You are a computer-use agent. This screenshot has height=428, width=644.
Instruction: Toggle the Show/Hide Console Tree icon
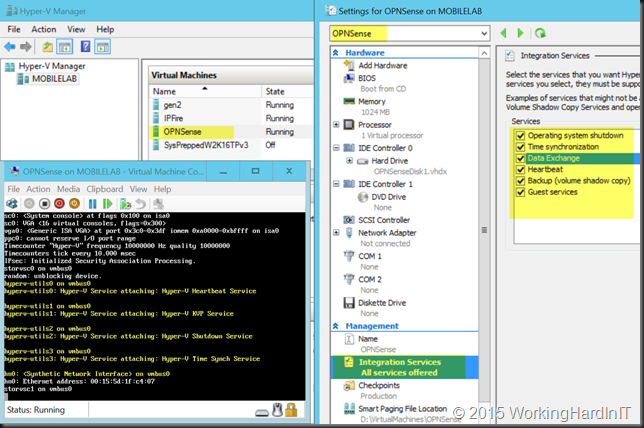(64, 47)
